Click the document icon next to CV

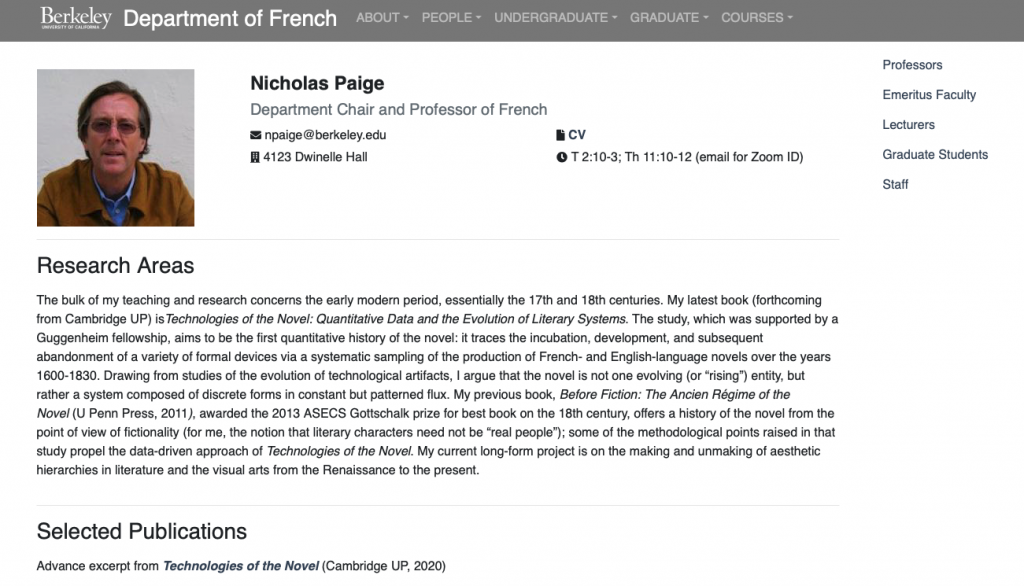(560, 135)
